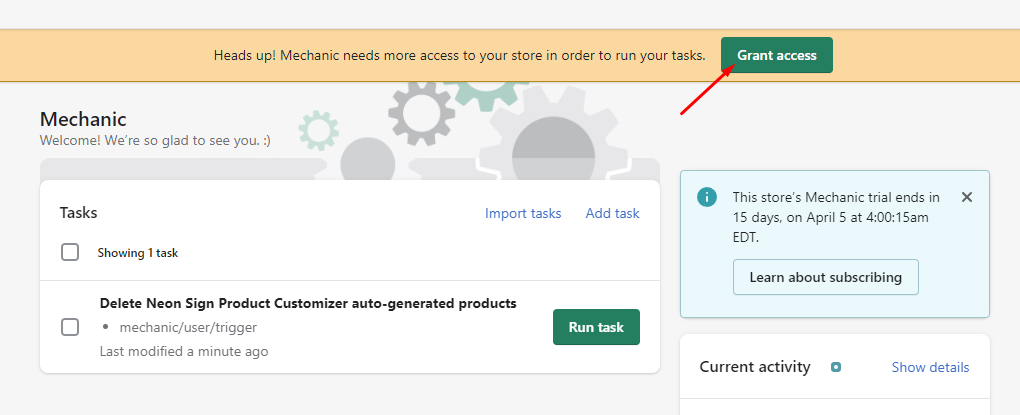1020x415 pixels.
Task: Click the info icon in trial notice
Action: point(707,197)
